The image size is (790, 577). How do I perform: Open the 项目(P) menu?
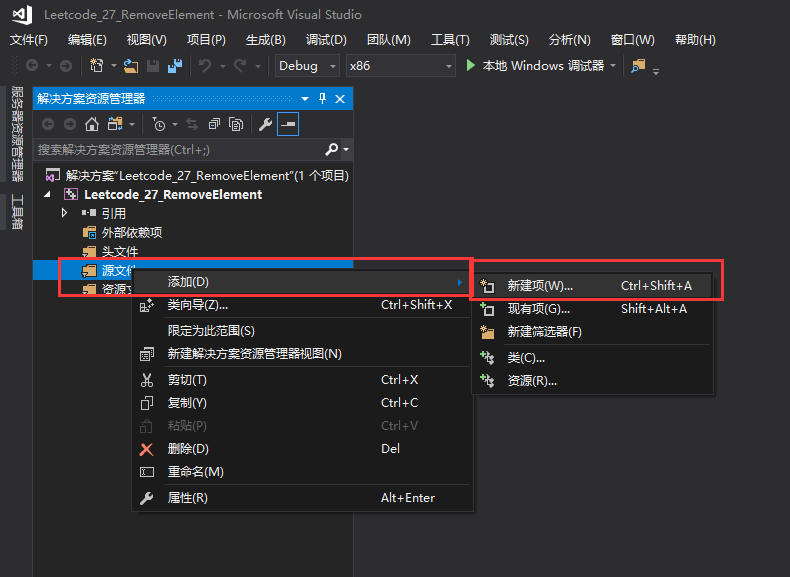206,40
